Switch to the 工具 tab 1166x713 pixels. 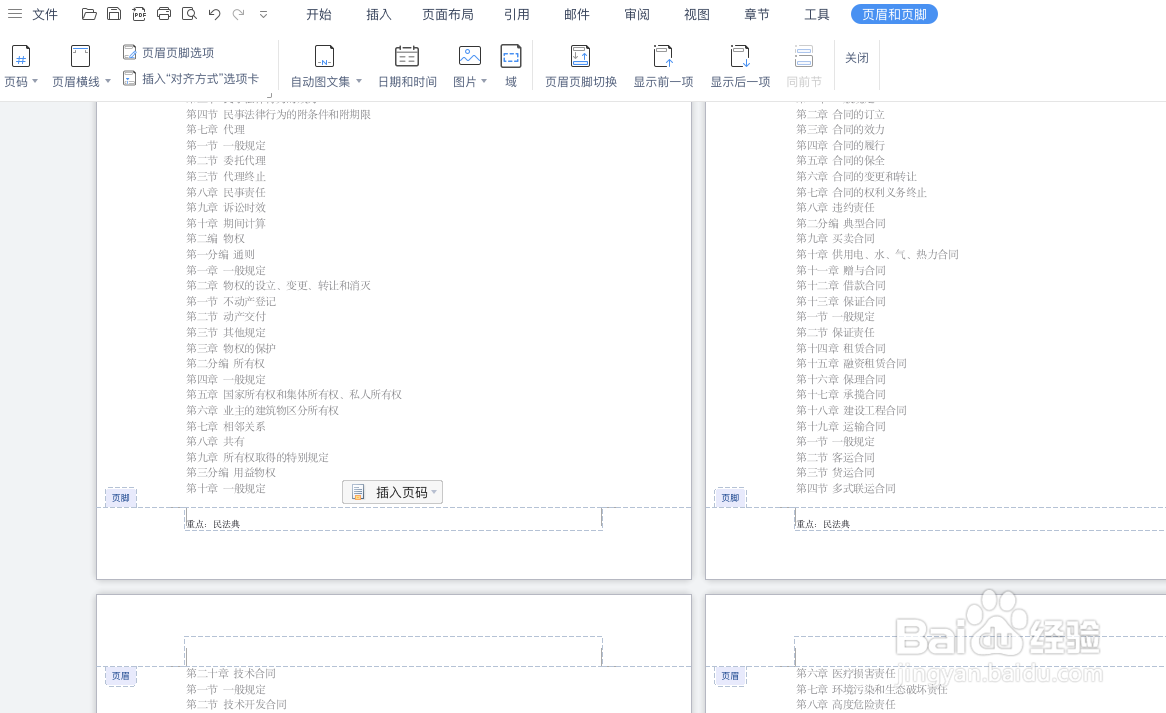[x=816, y=14]
